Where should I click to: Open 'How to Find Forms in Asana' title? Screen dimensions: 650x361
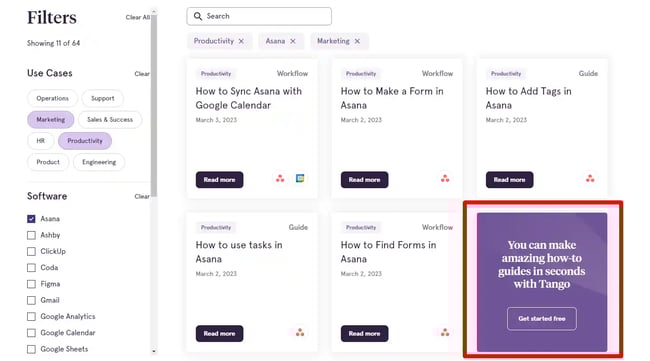(x=388, y=252)
